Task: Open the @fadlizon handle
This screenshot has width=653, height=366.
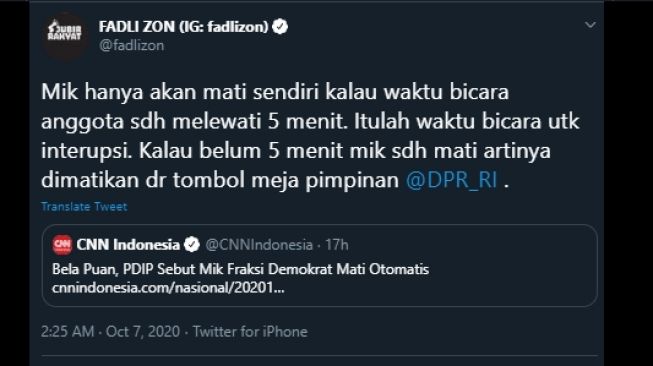Action: tap(131, 45)
